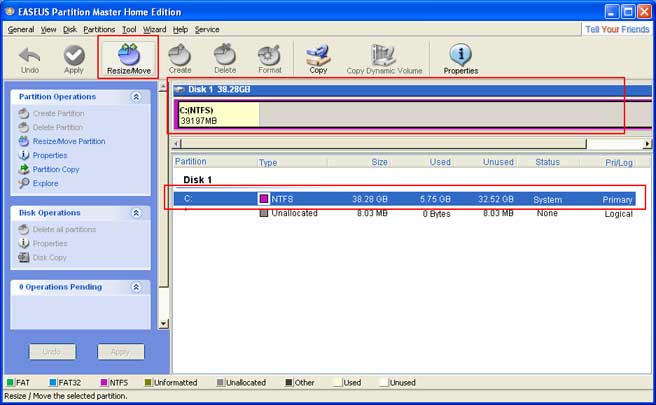Click the Type column header
The image size is (656, 405).
pyautogui.click(x=268, y=162)
